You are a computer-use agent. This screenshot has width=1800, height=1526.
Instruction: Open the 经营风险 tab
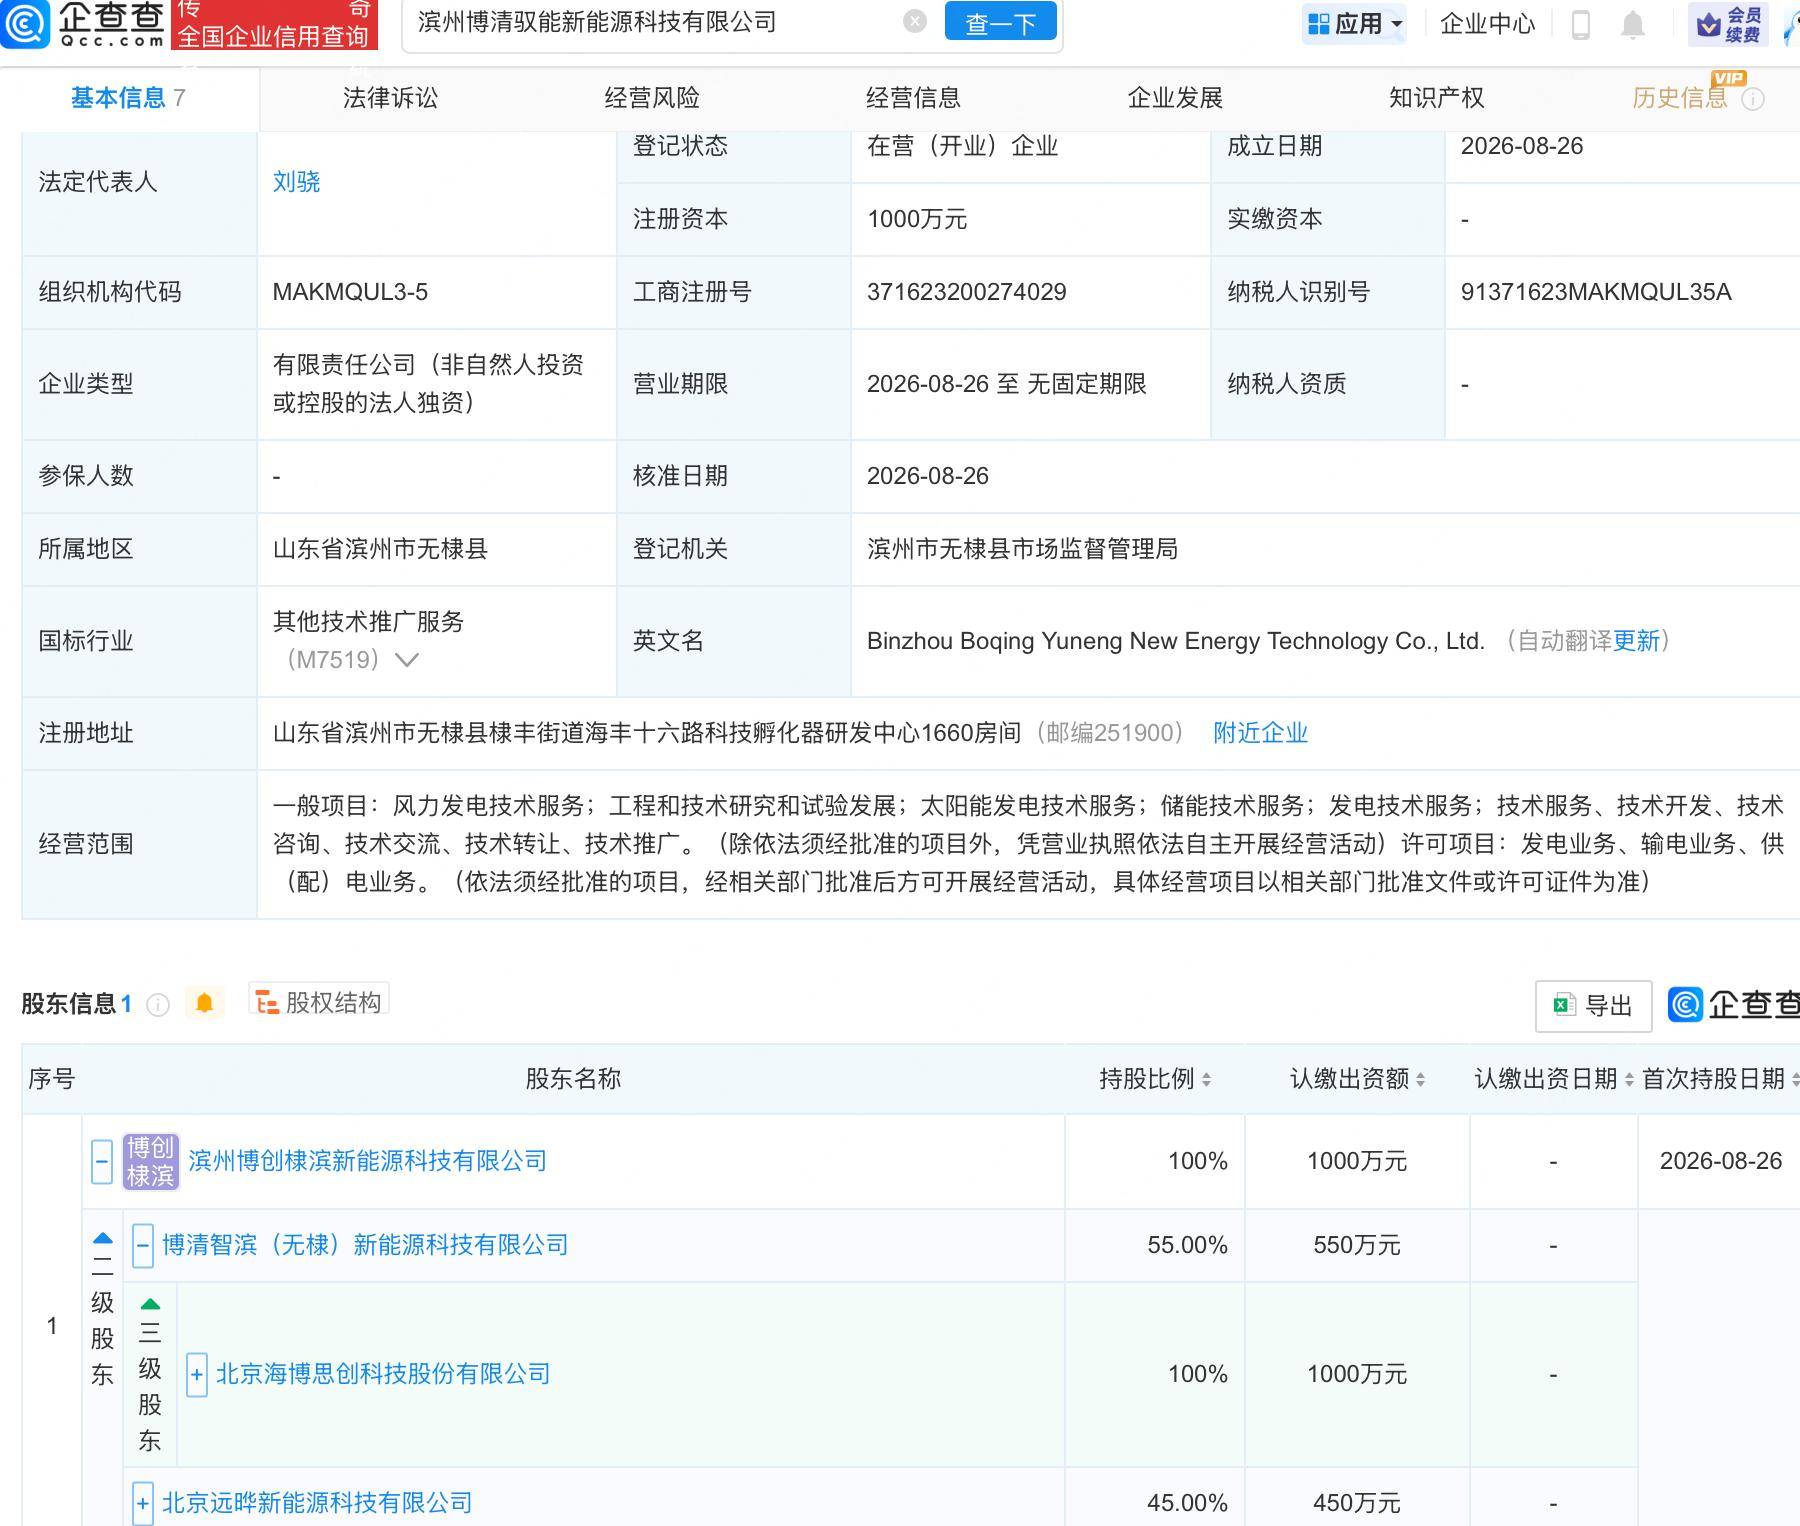(652, 98)
